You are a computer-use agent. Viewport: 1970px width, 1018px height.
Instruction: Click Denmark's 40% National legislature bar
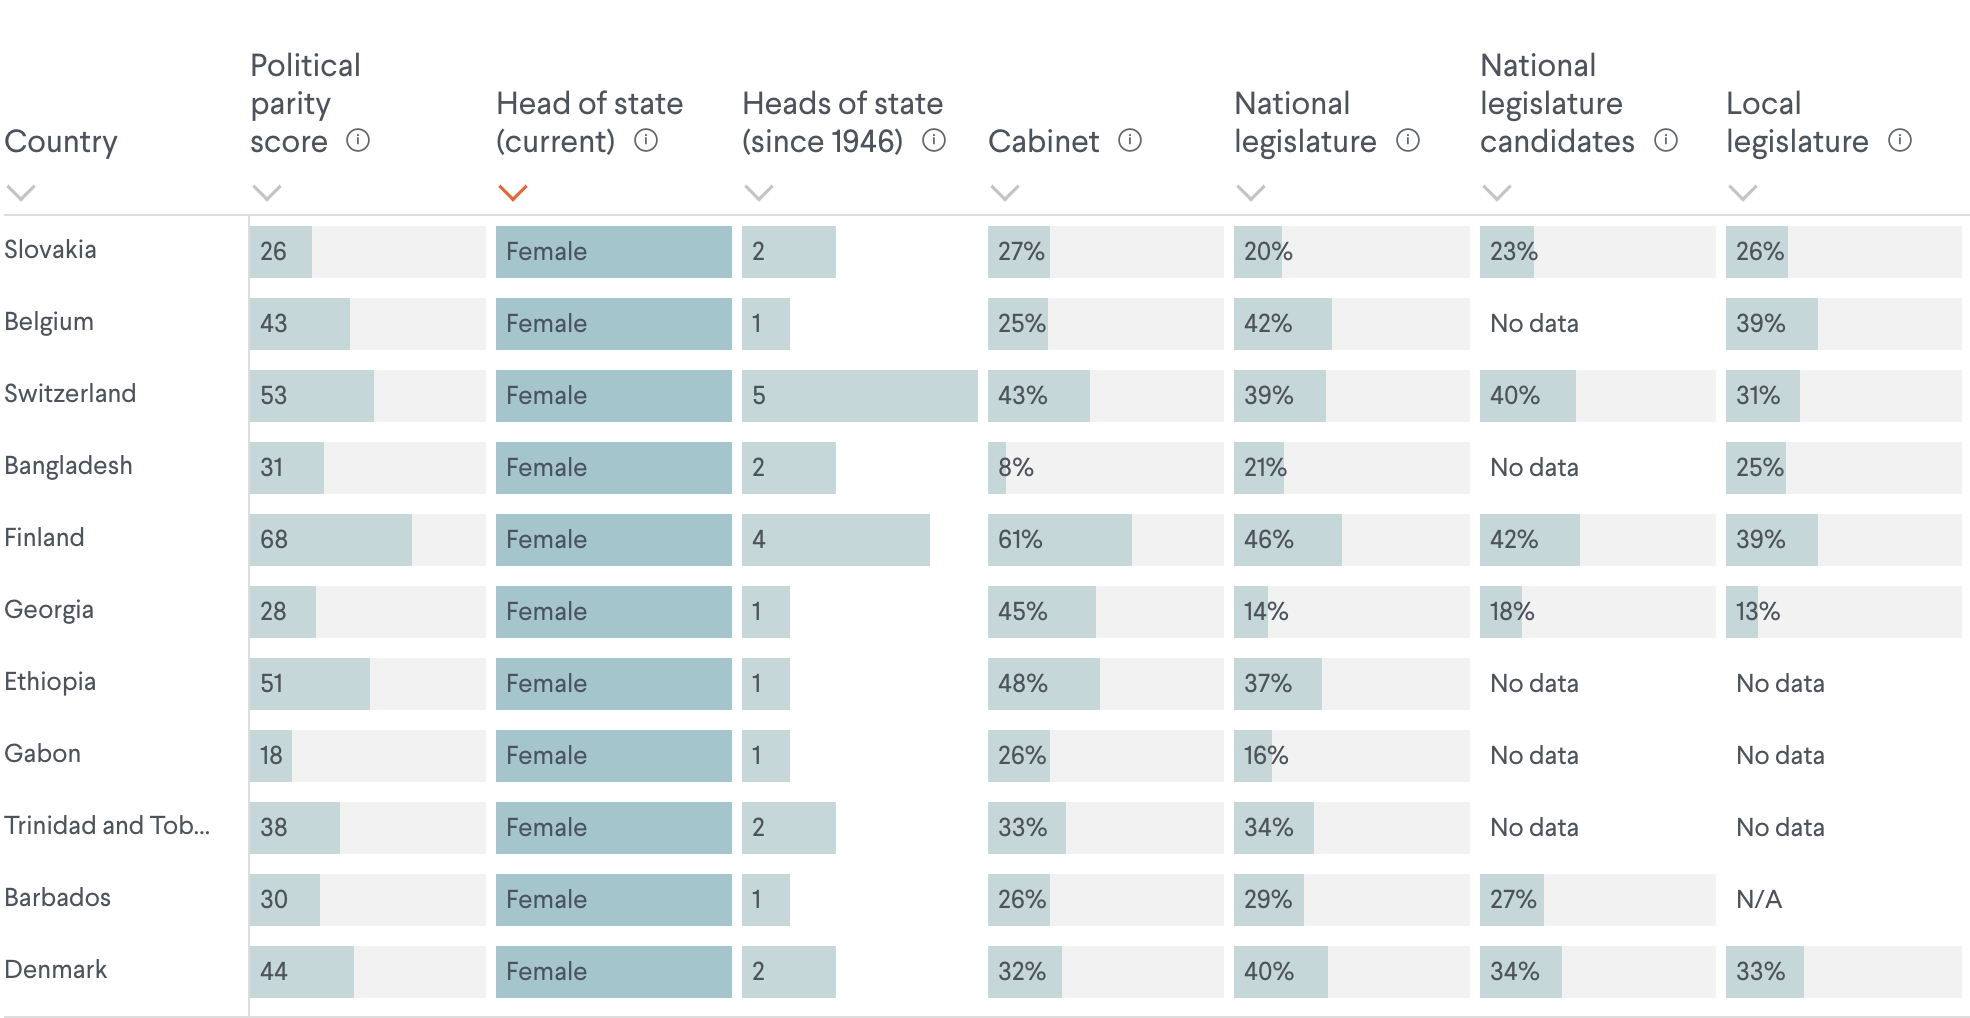1281,972
